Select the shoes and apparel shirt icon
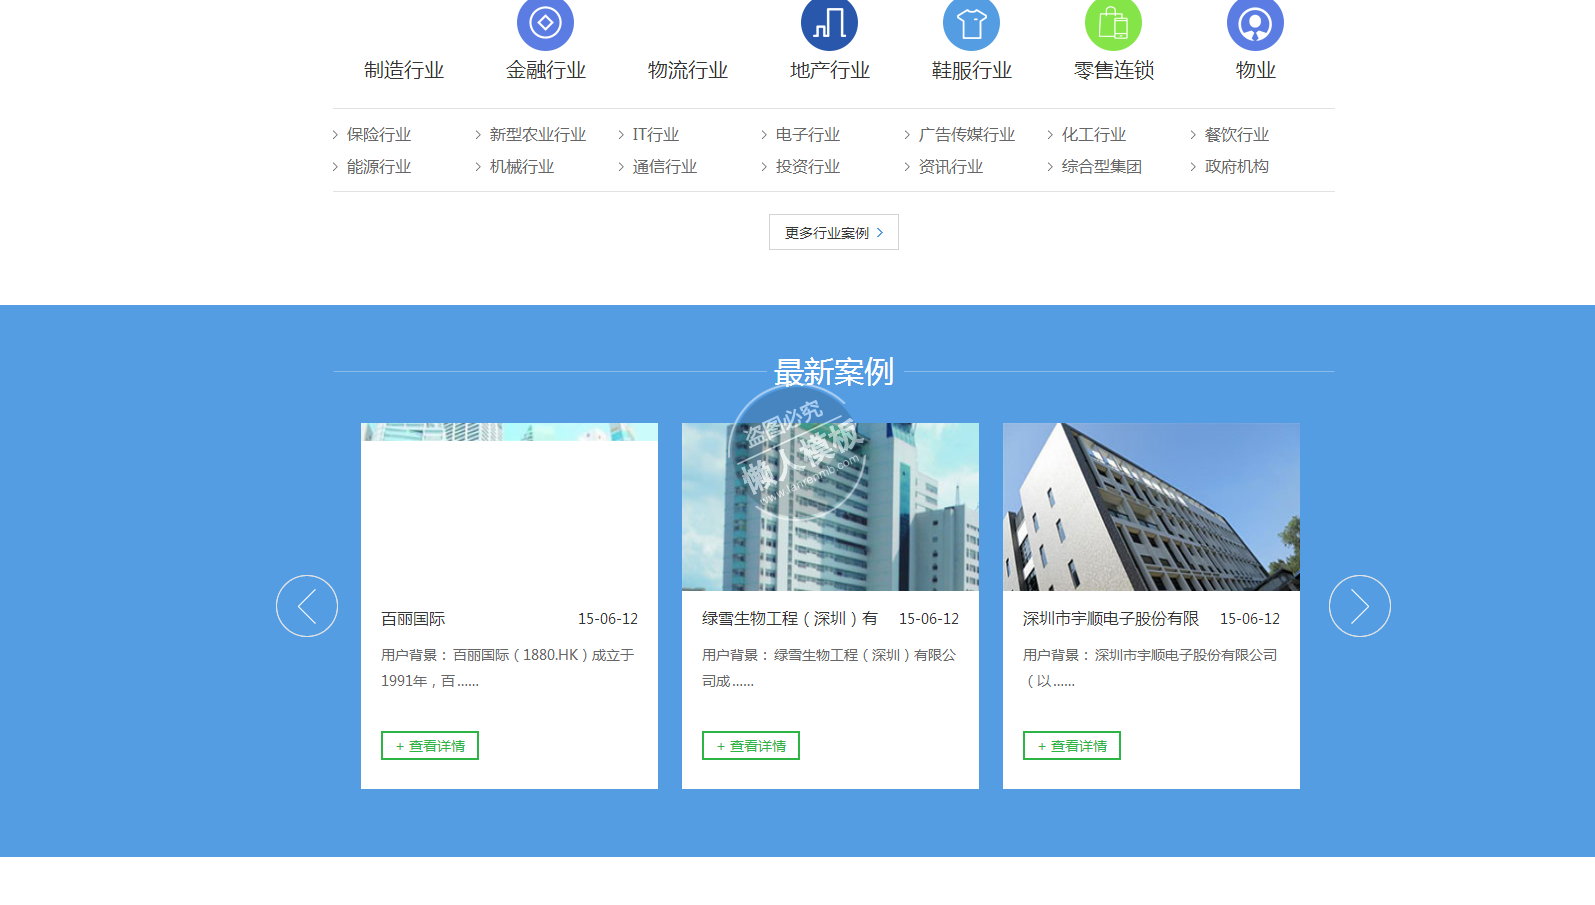The width and height of the screenshot is (1595, 905). [x=971, y=23]
